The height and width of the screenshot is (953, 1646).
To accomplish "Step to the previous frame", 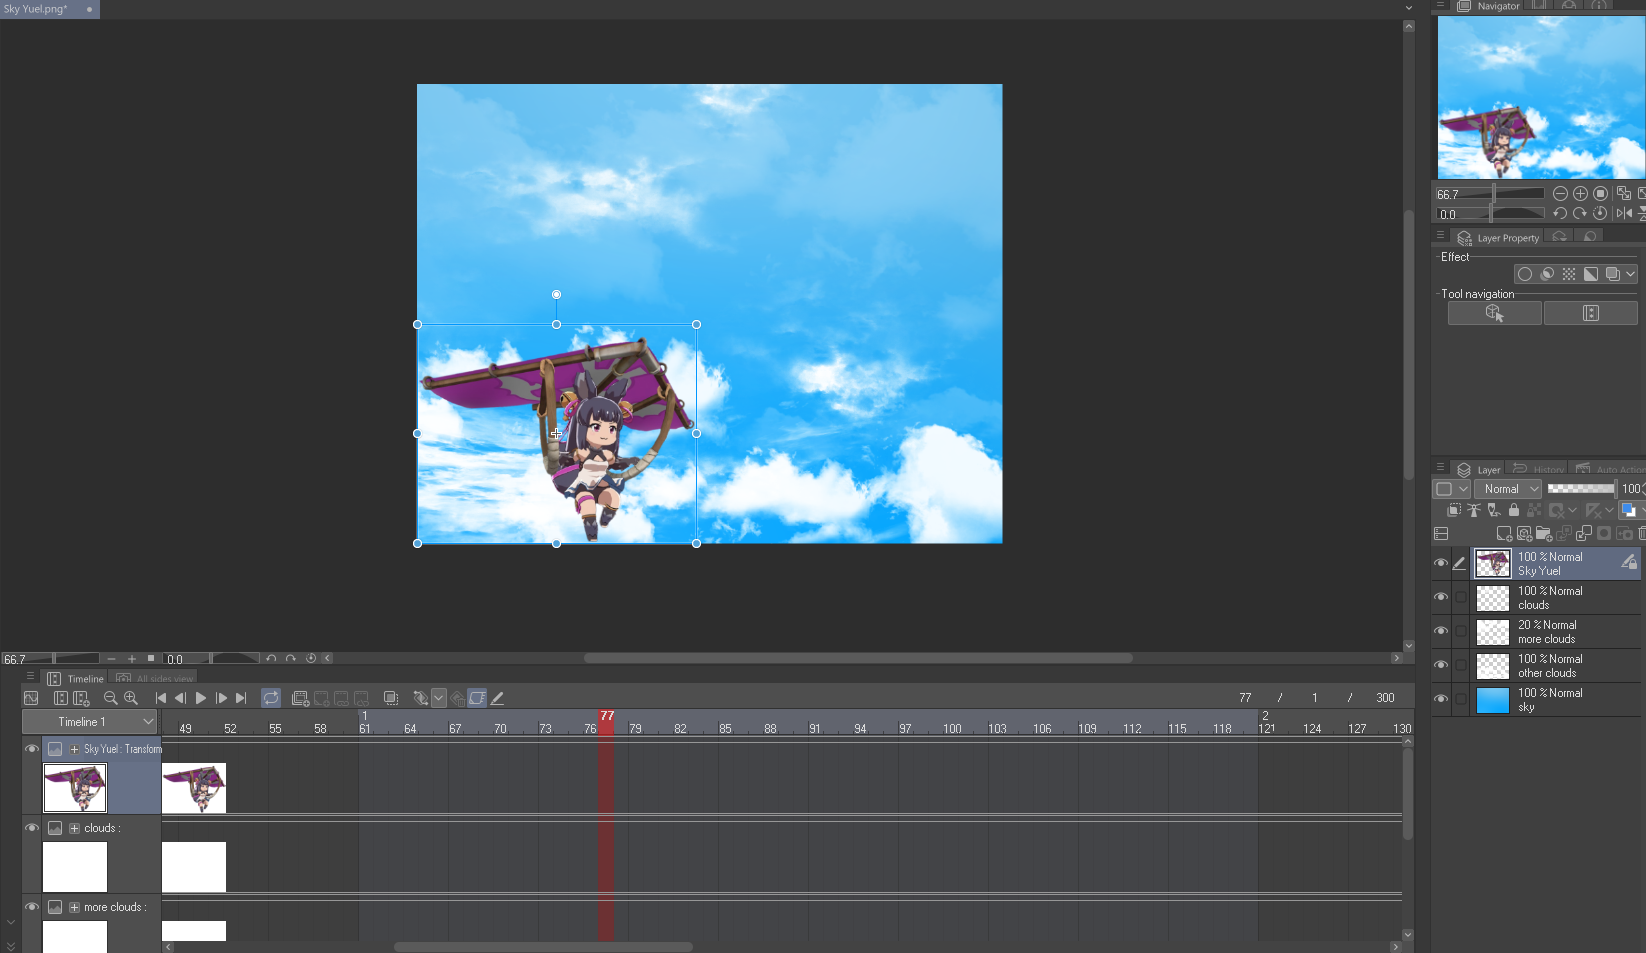I will (180, 698).
